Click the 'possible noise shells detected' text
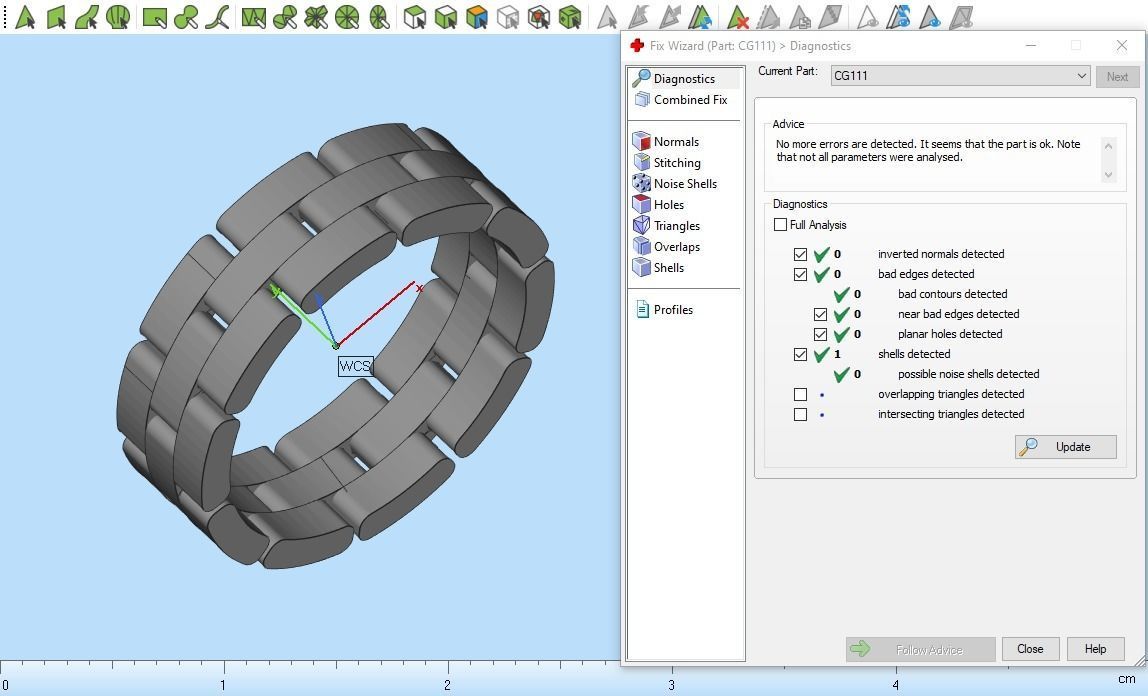1148x696 pixels. click(969, 374)
